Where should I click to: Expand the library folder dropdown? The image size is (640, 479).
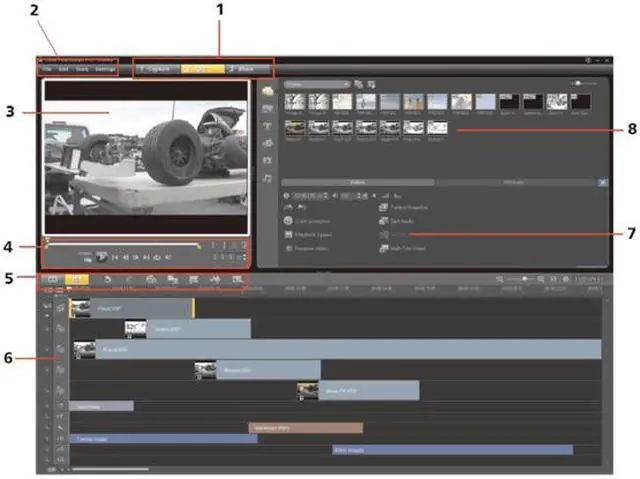click(x=317, y=84)
